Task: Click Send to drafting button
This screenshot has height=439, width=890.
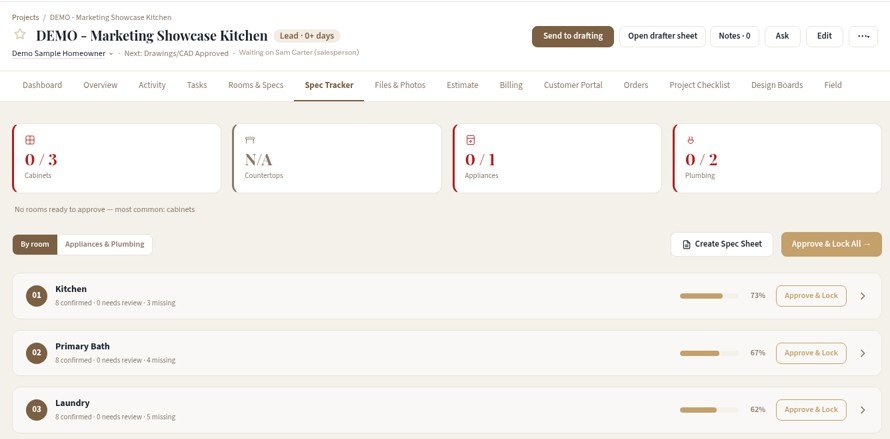Action: pos(573,36)
